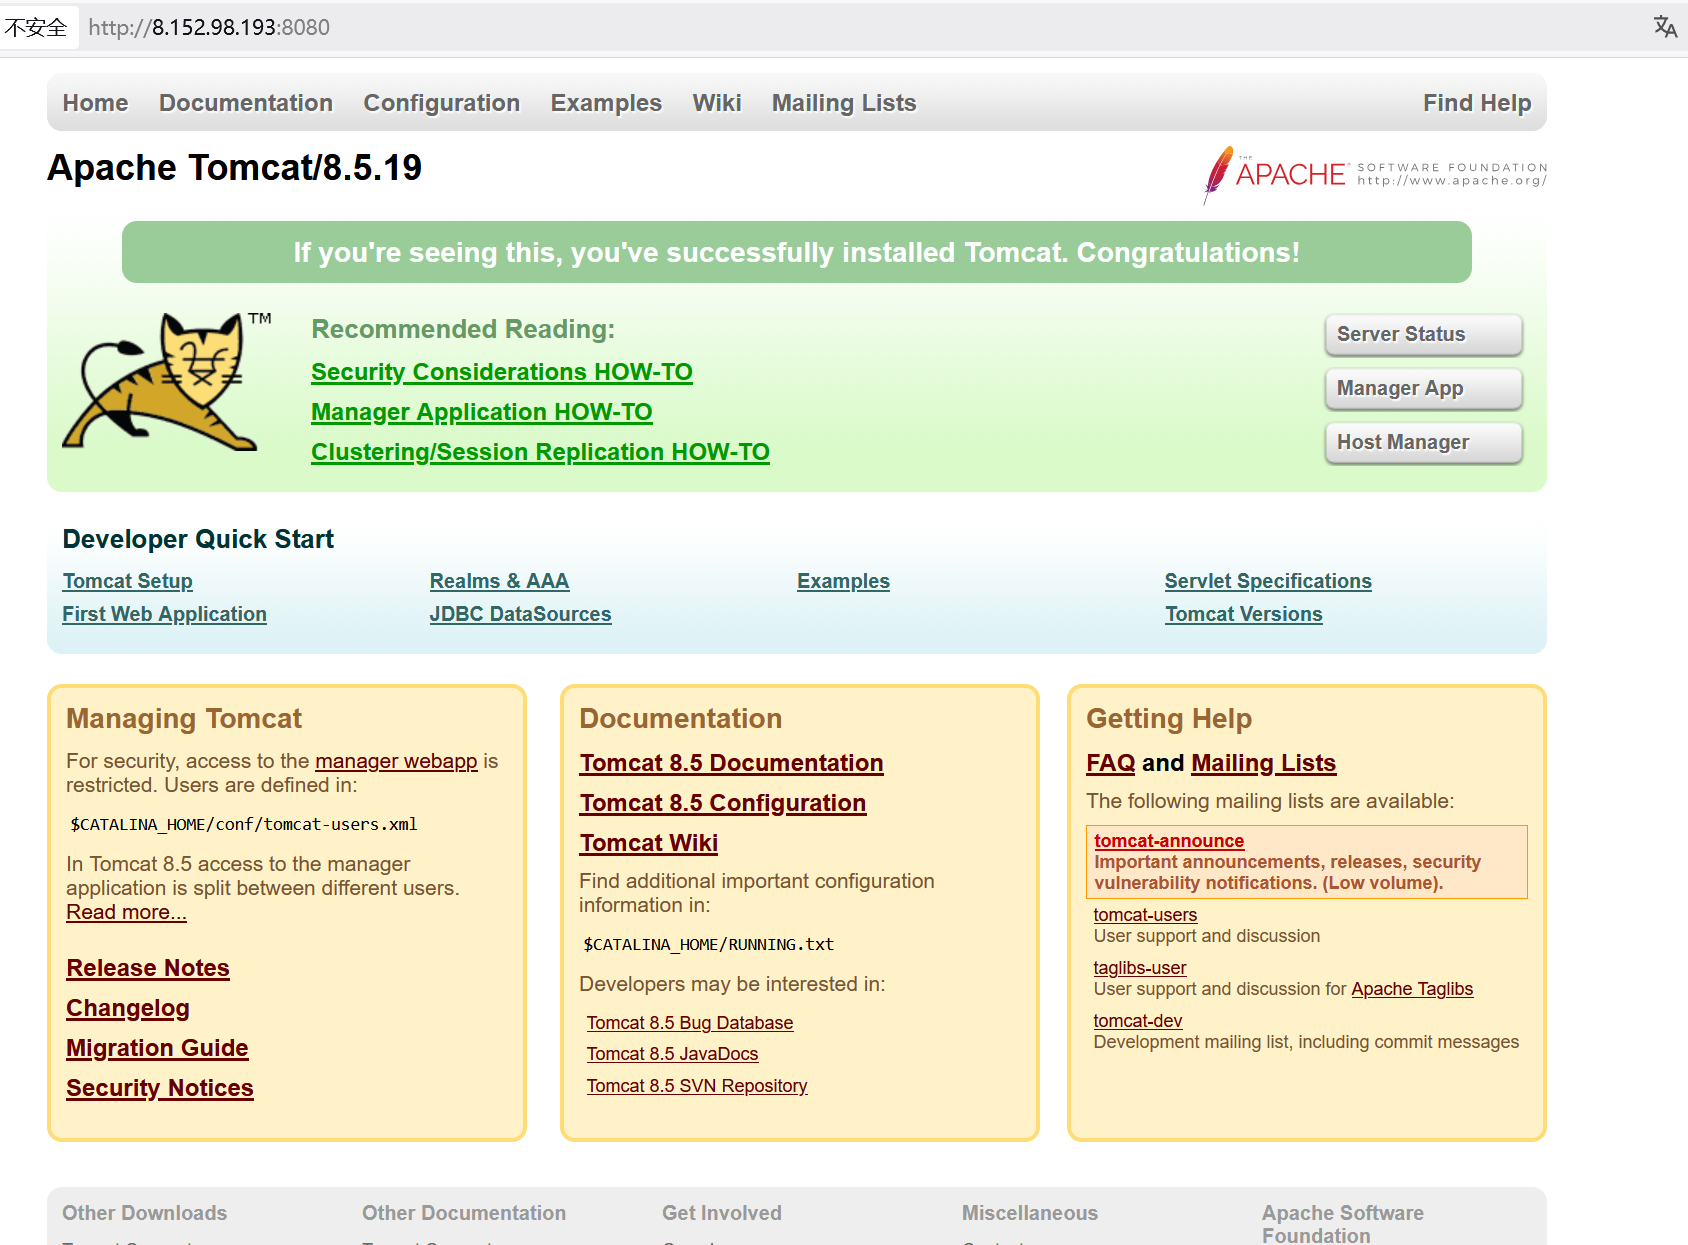Click Find Help in the navigation bar
Screen dimensions: 1688x1245
1477,103
